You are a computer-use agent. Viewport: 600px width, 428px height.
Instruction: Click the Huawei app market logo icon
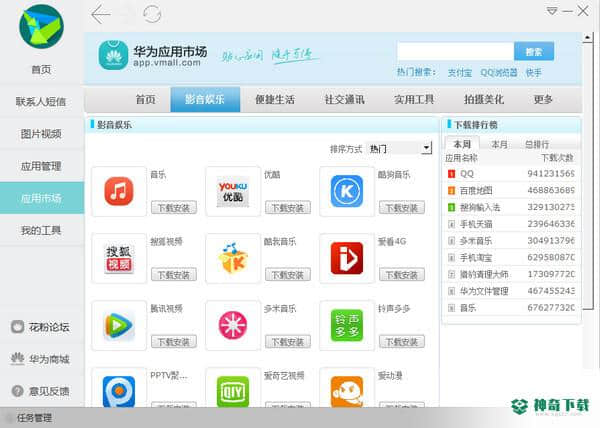pos(113,56)
